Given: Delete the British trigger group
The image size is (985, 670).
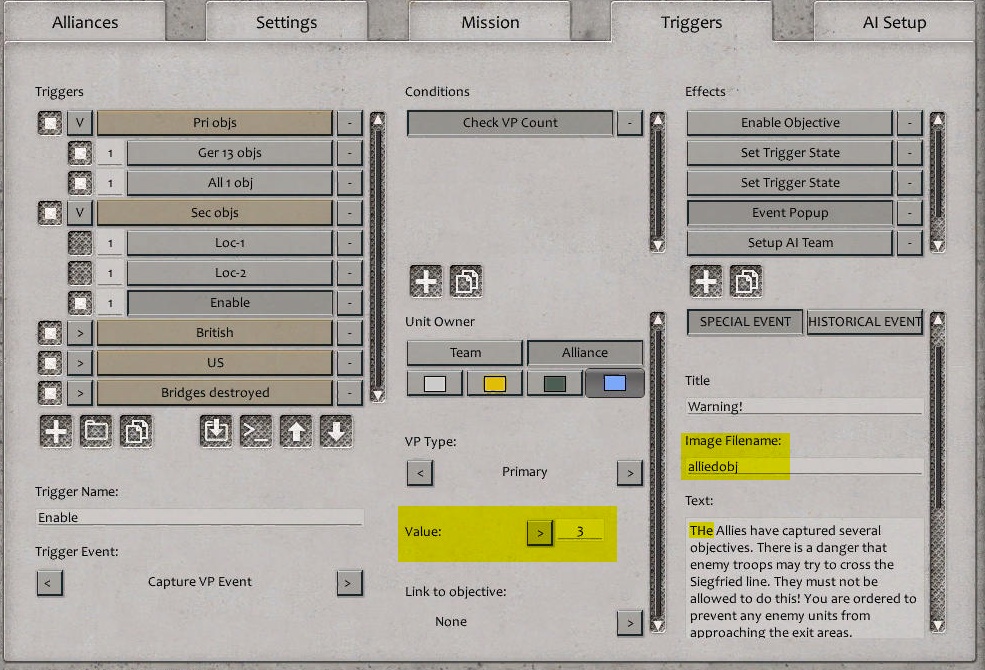Looking at the screenshot, I should tap(349, 333).
